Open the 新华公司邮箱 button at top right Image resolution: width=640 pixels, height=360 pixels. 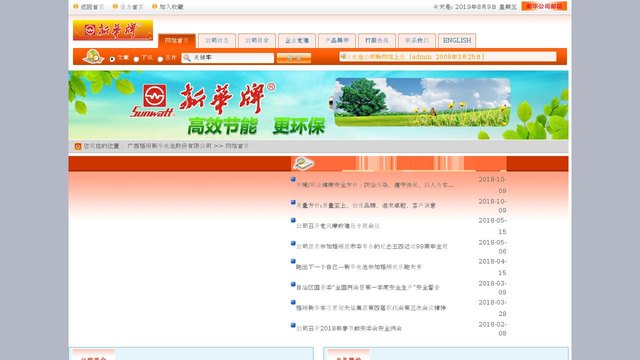click(544, 6)
